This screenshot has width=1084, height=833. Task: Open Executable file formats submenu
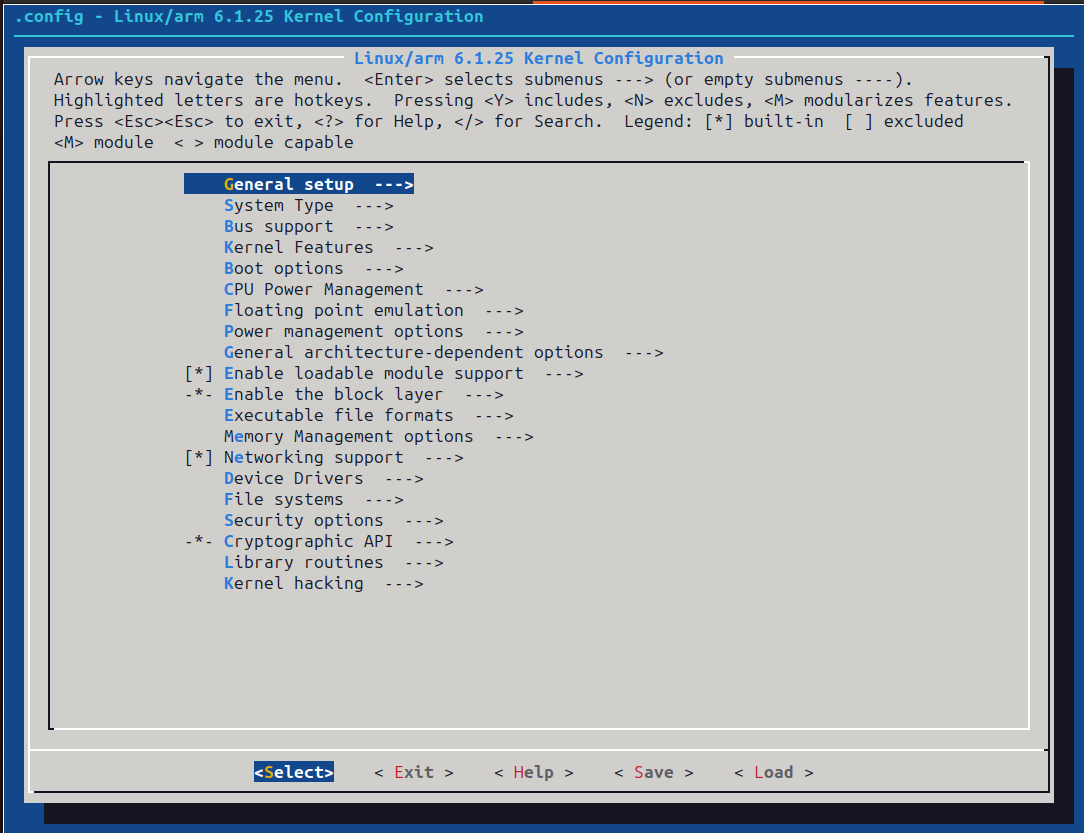coord(368,415)
